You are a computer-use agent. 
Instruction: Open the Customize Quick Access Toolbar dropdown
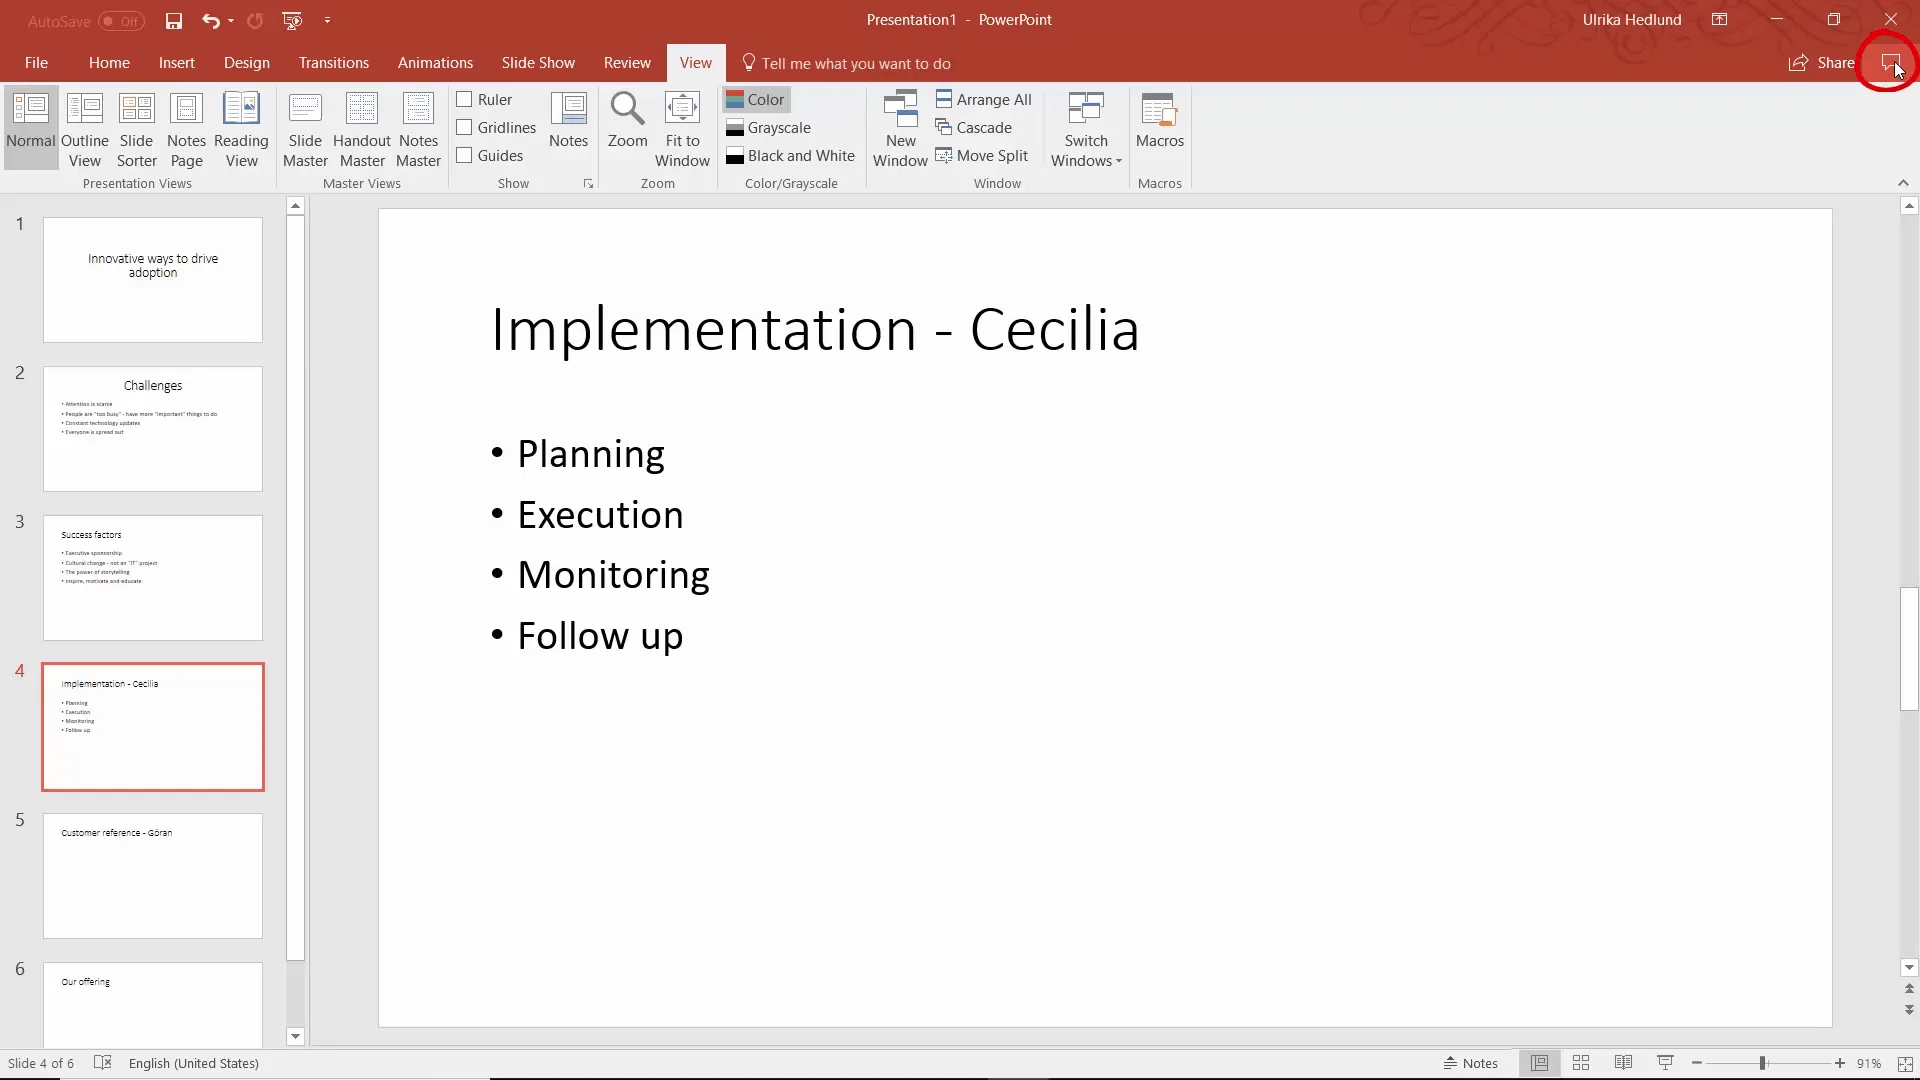327,20
